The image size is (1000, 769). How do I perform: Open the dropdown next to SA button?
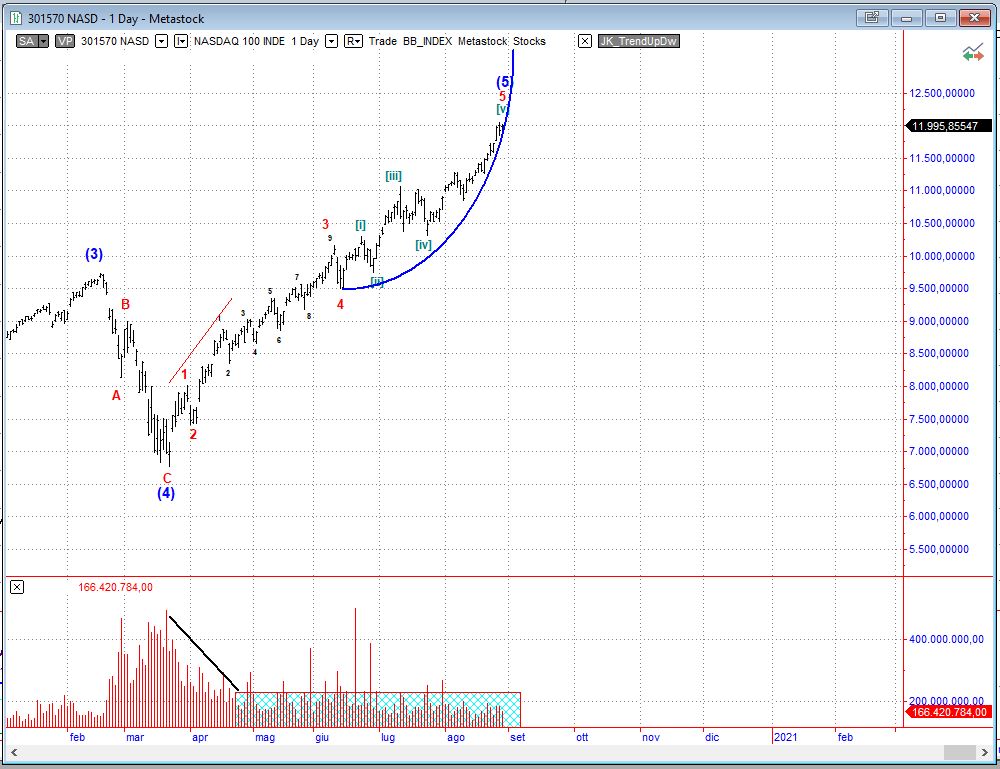44,41
